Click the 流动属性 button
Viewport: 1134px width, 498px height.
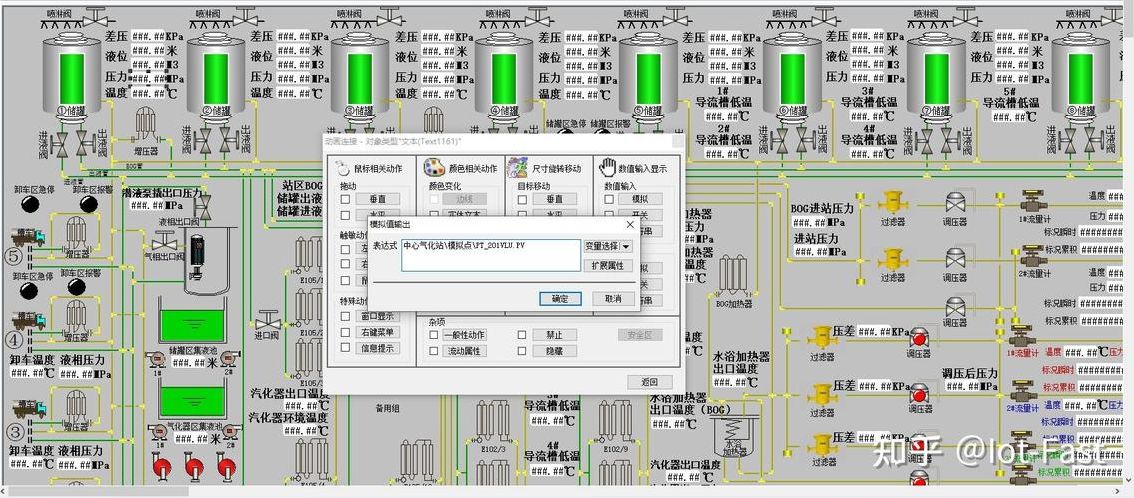464,351
